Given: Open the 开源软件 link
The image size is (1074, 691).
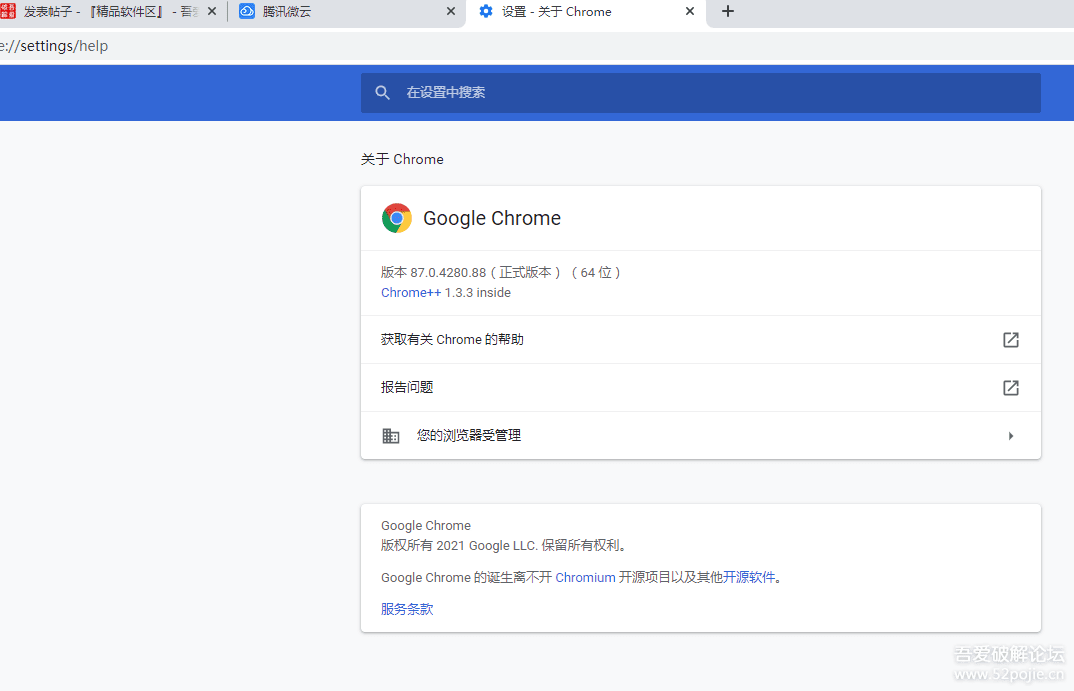Looking at the screenshot, I should click(x=749, y=577).
